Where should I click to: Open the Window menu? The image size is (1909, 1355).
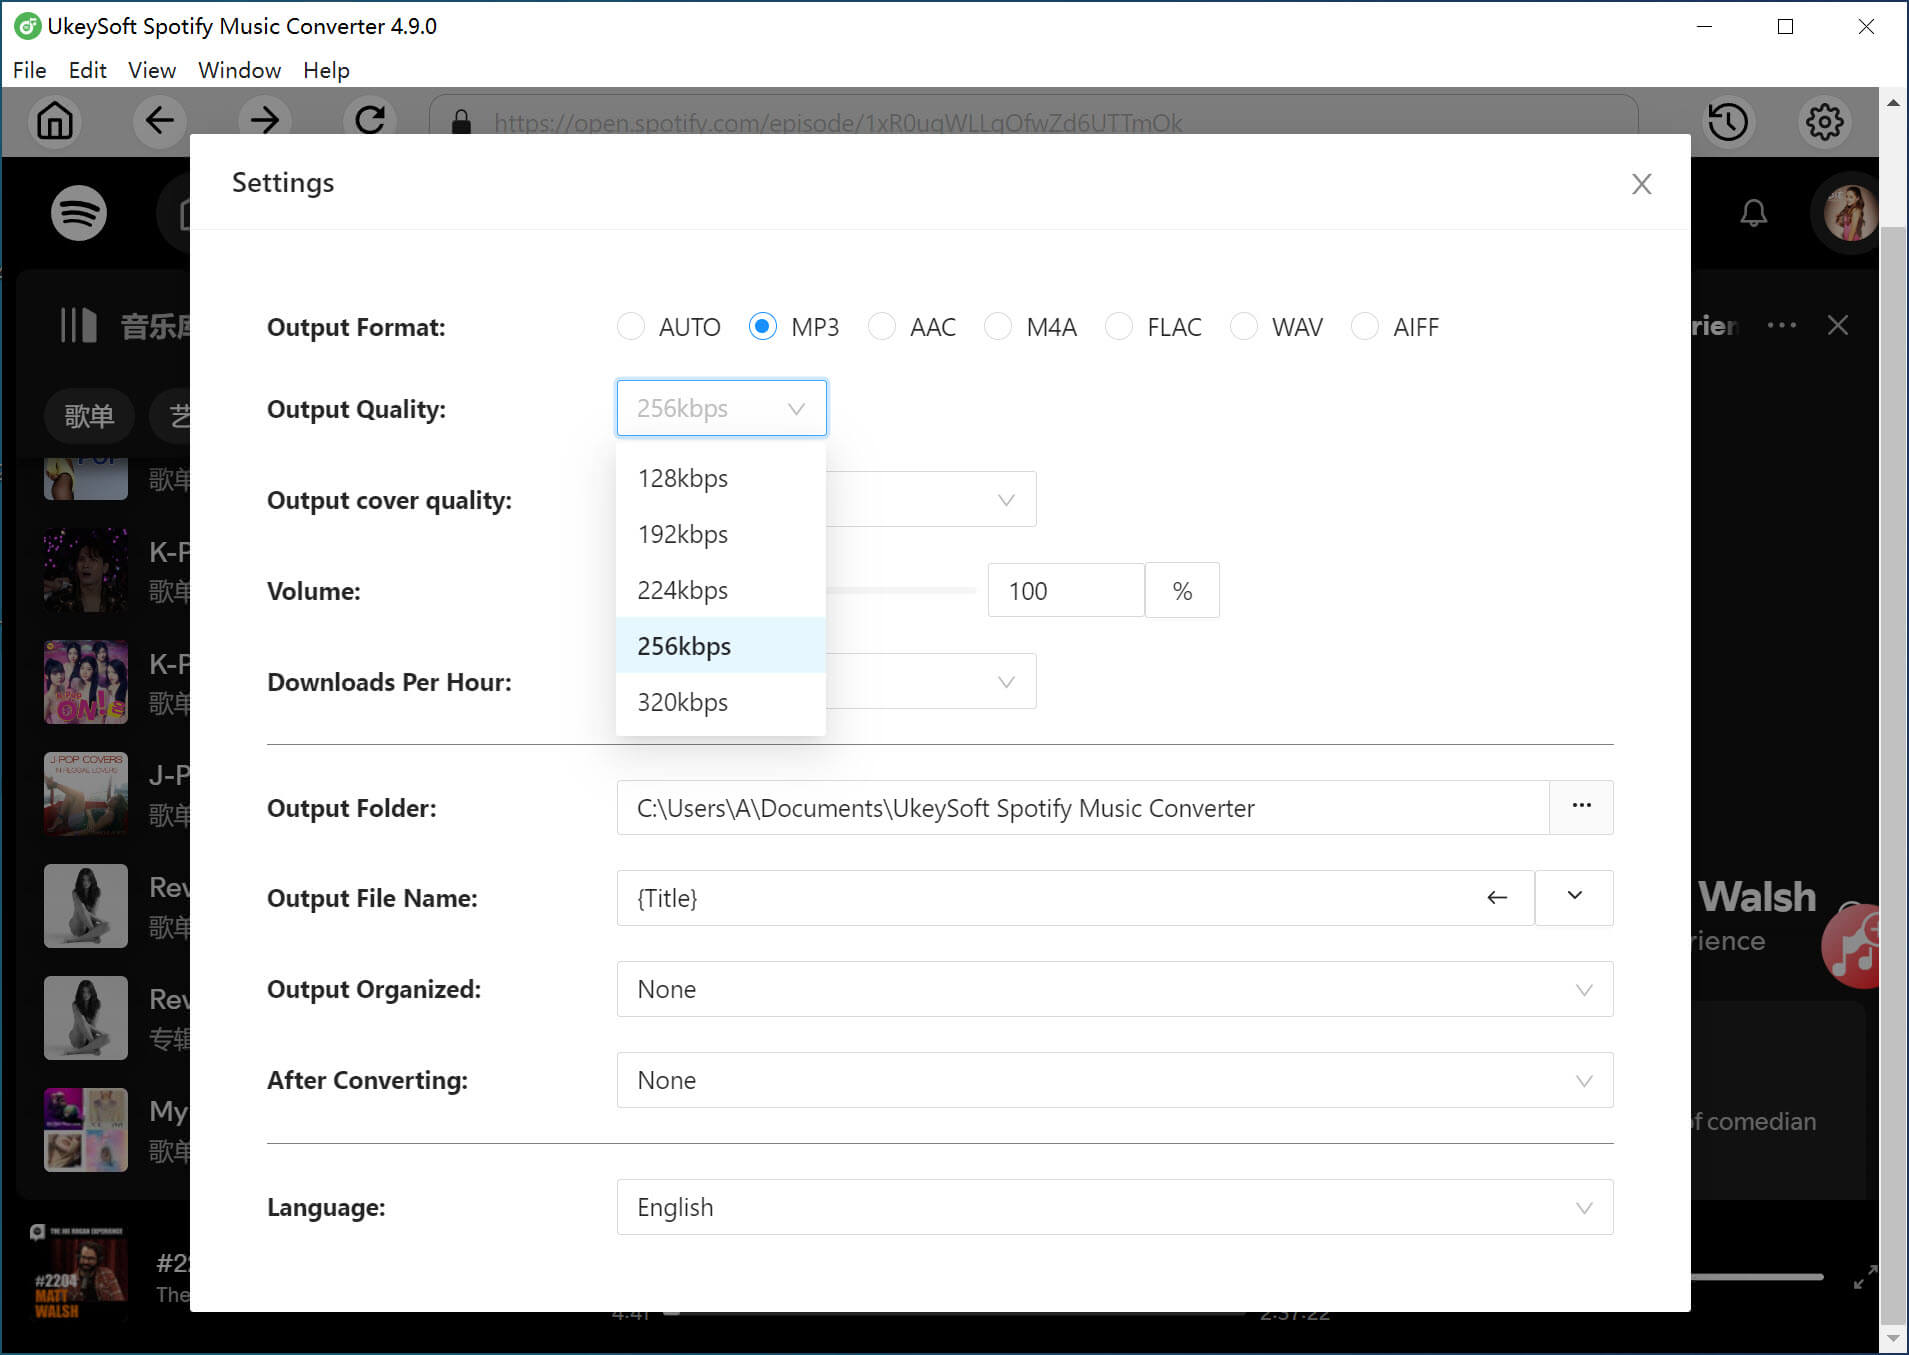click(x=240, y=70)
